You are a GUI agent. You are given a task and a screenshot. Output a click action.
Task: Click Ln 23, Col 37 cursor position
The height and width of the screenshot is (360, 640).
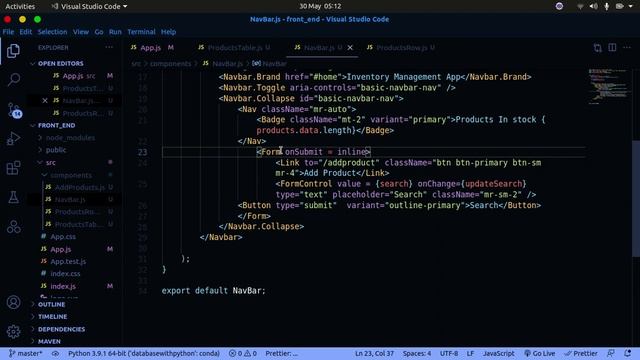tap(374, 353)
